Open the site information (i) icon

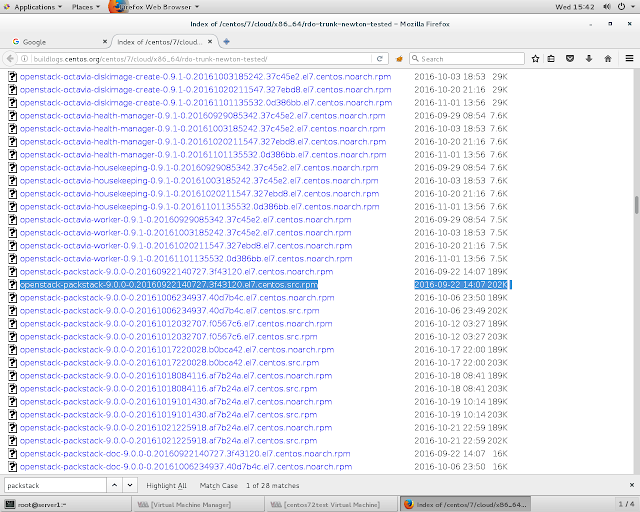(24, 59)
